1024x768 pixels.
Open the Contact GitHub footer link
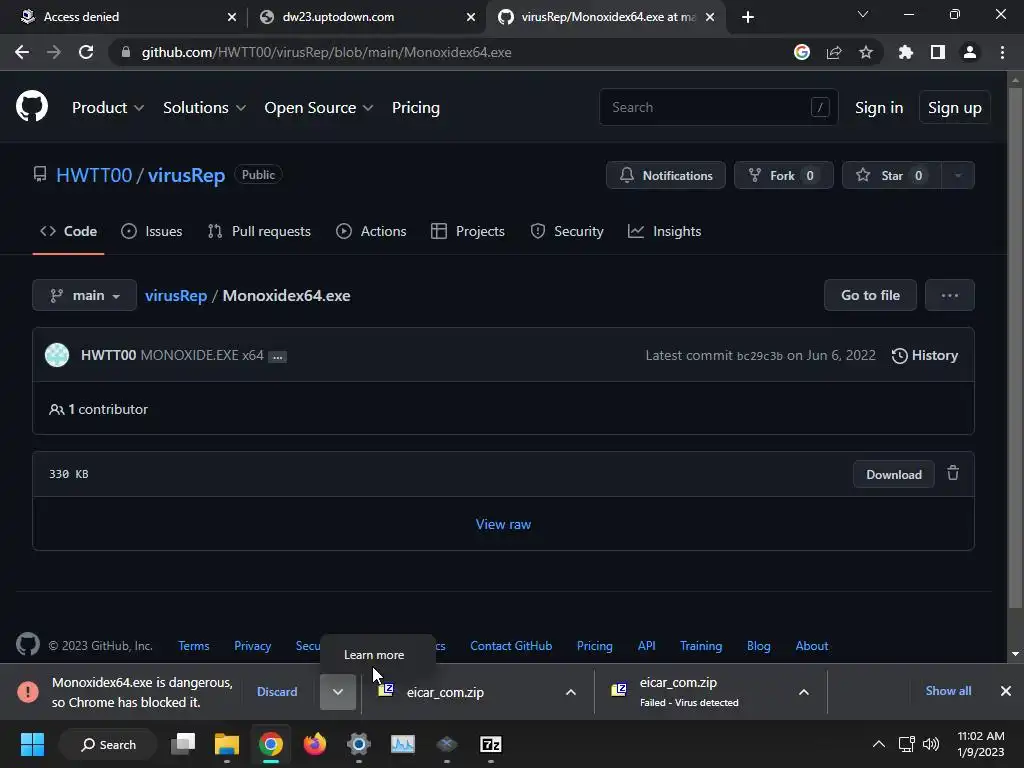point(511,646)
